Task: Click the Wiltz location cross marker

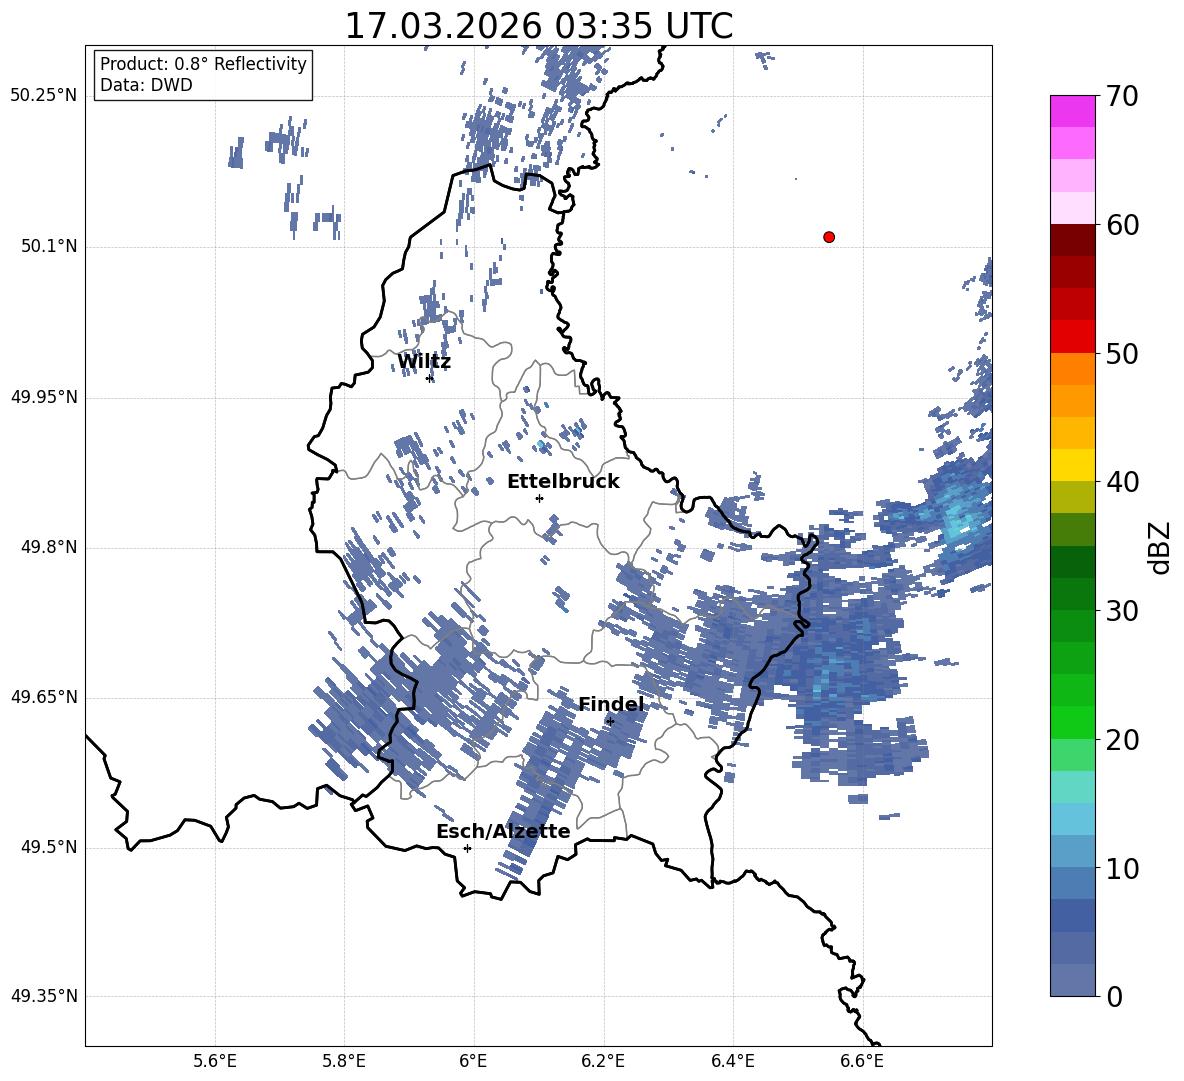Action: pyautogui.click(x=430, y=378)
